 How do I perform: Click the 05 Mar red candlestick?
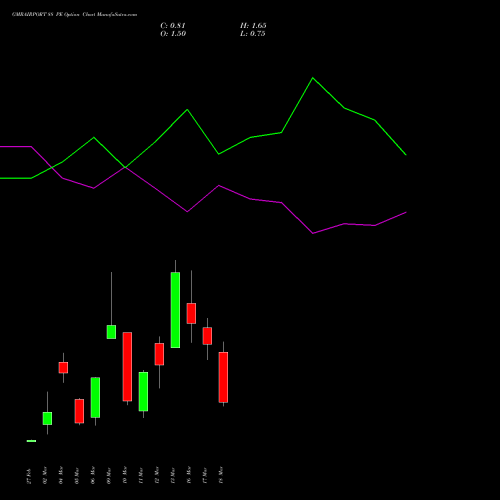coord(79,411)
